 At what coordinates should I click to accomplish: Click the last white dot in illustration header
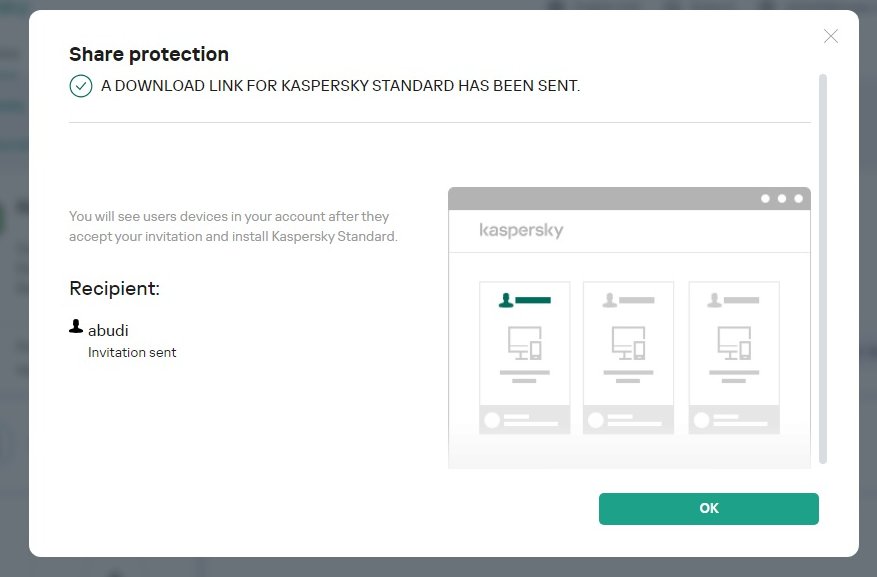point(798,198)
